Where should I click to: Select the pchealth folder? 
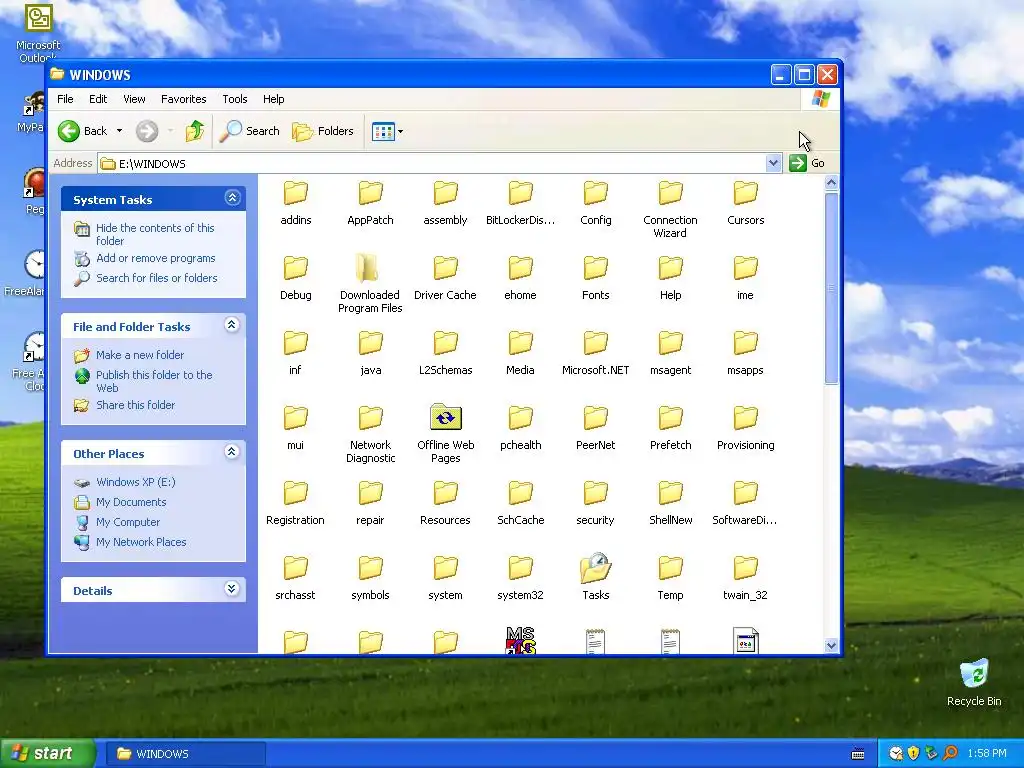520,428
